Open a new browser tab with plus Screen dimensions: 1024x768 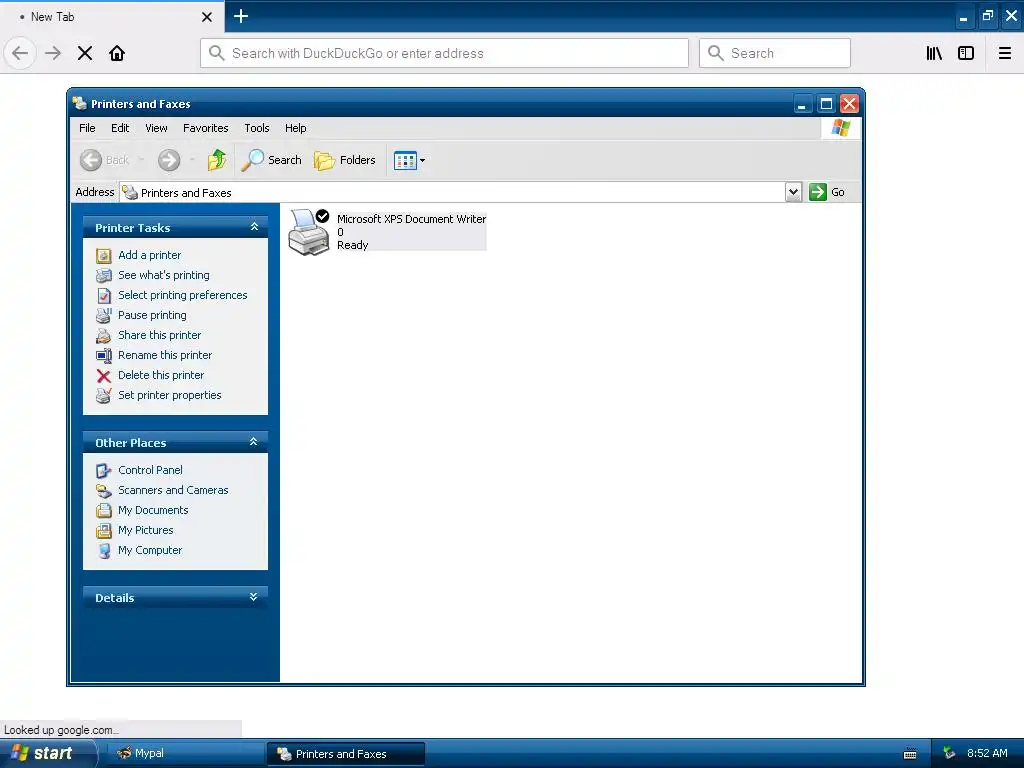241,16
